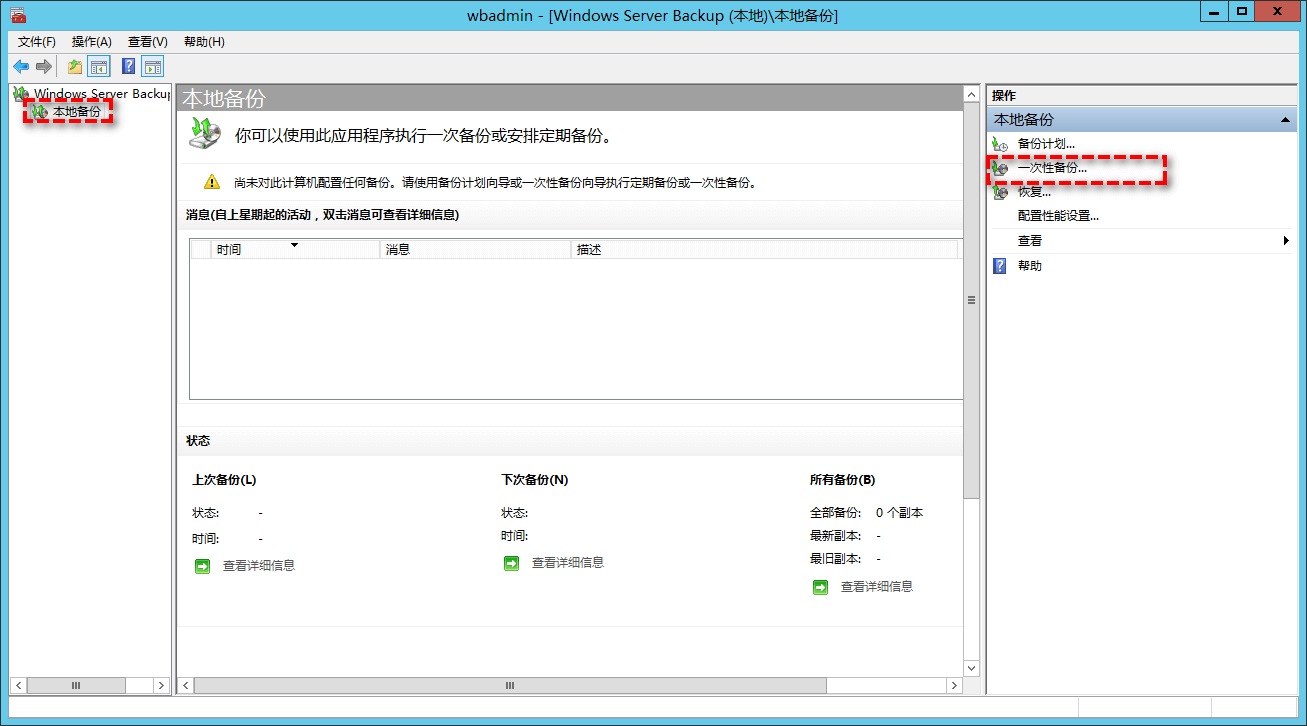
Task: Collapse the 本地备份 actions section arrow
Action: pyautogui.click(x=1285, y=120)
